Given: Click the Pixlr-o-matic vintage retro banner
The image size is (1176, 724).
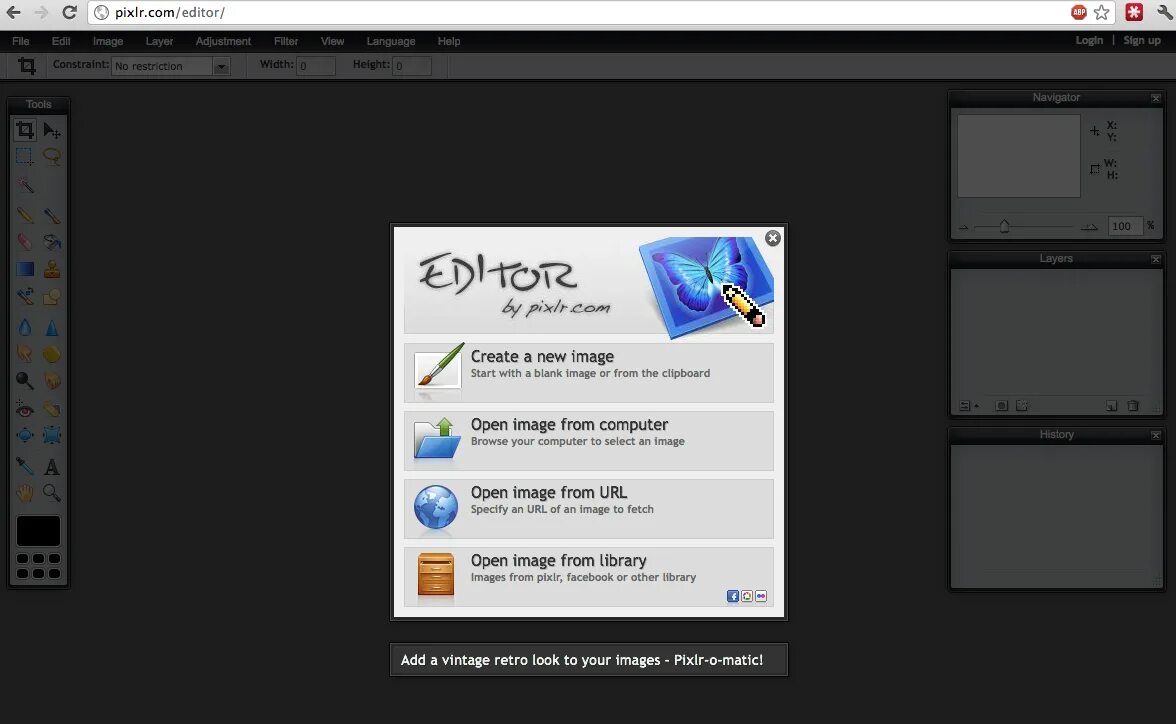Looking at the screenshot, I should pos(589,659).
